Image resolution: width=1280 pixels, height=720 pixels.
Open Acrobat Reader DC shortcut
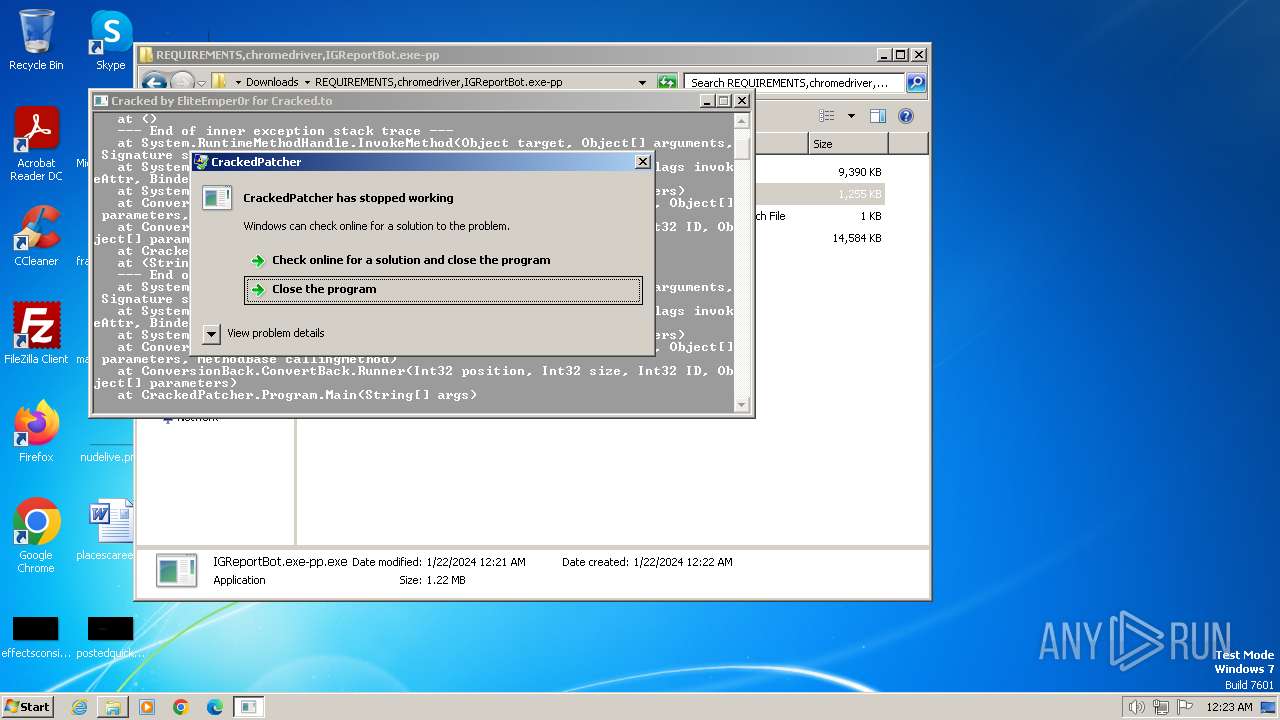36,144
